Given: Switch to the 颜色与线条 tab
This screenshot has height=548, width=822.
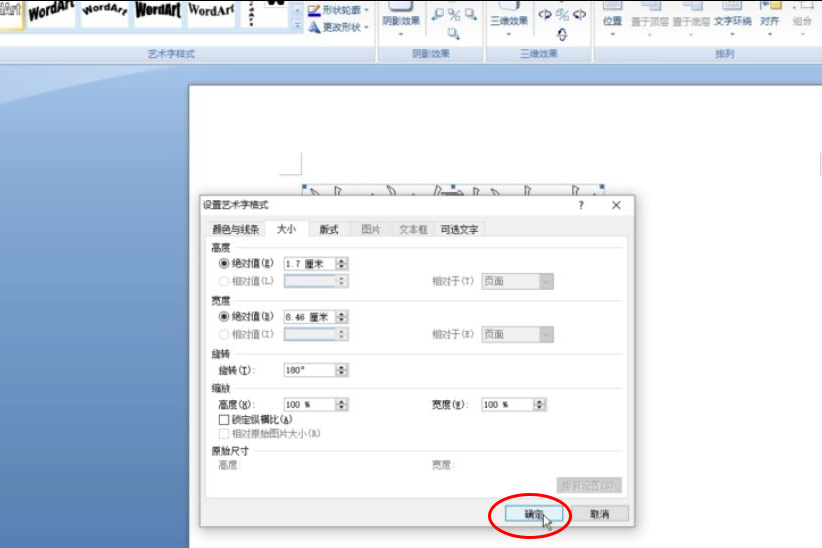Looking at the screenshot, I should coord(235,229).
